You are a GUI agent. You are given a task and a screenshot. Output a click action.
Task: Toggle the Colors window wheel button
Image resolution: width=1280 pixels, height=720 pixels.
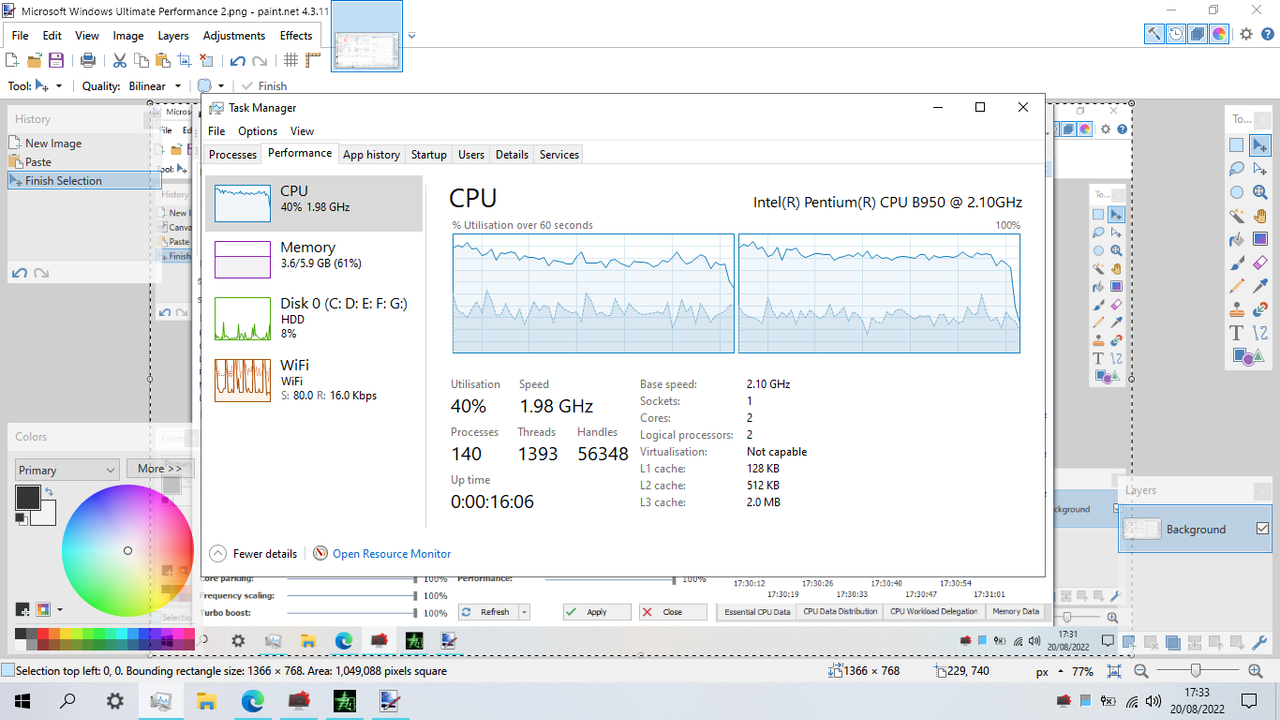coord(1219,34)
